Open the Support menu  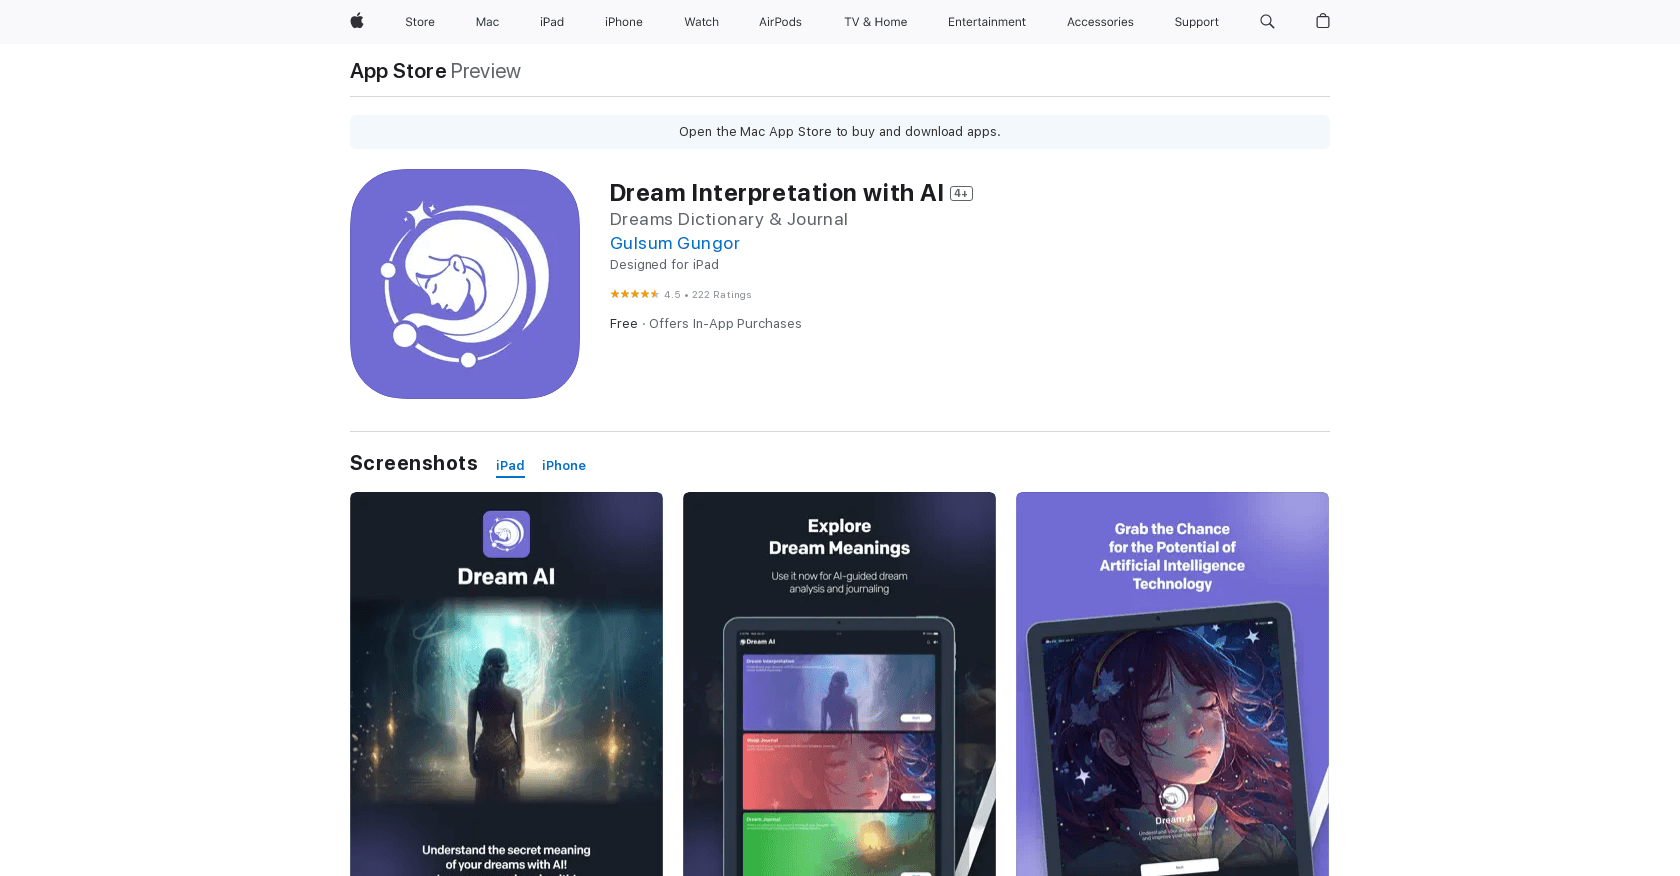[1196, 22]
